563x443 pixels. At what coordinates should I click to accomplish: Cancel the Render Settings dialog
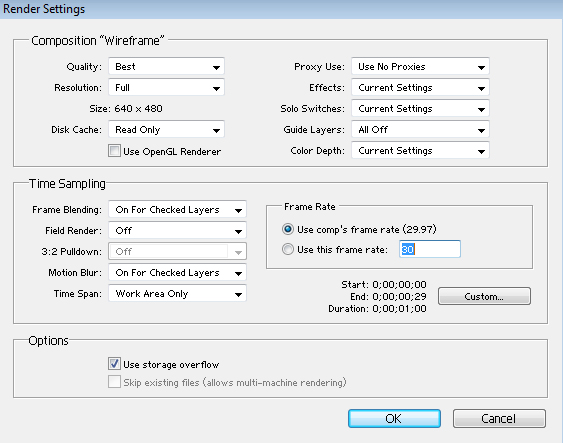pyautogui.click(x=499, y=419)
